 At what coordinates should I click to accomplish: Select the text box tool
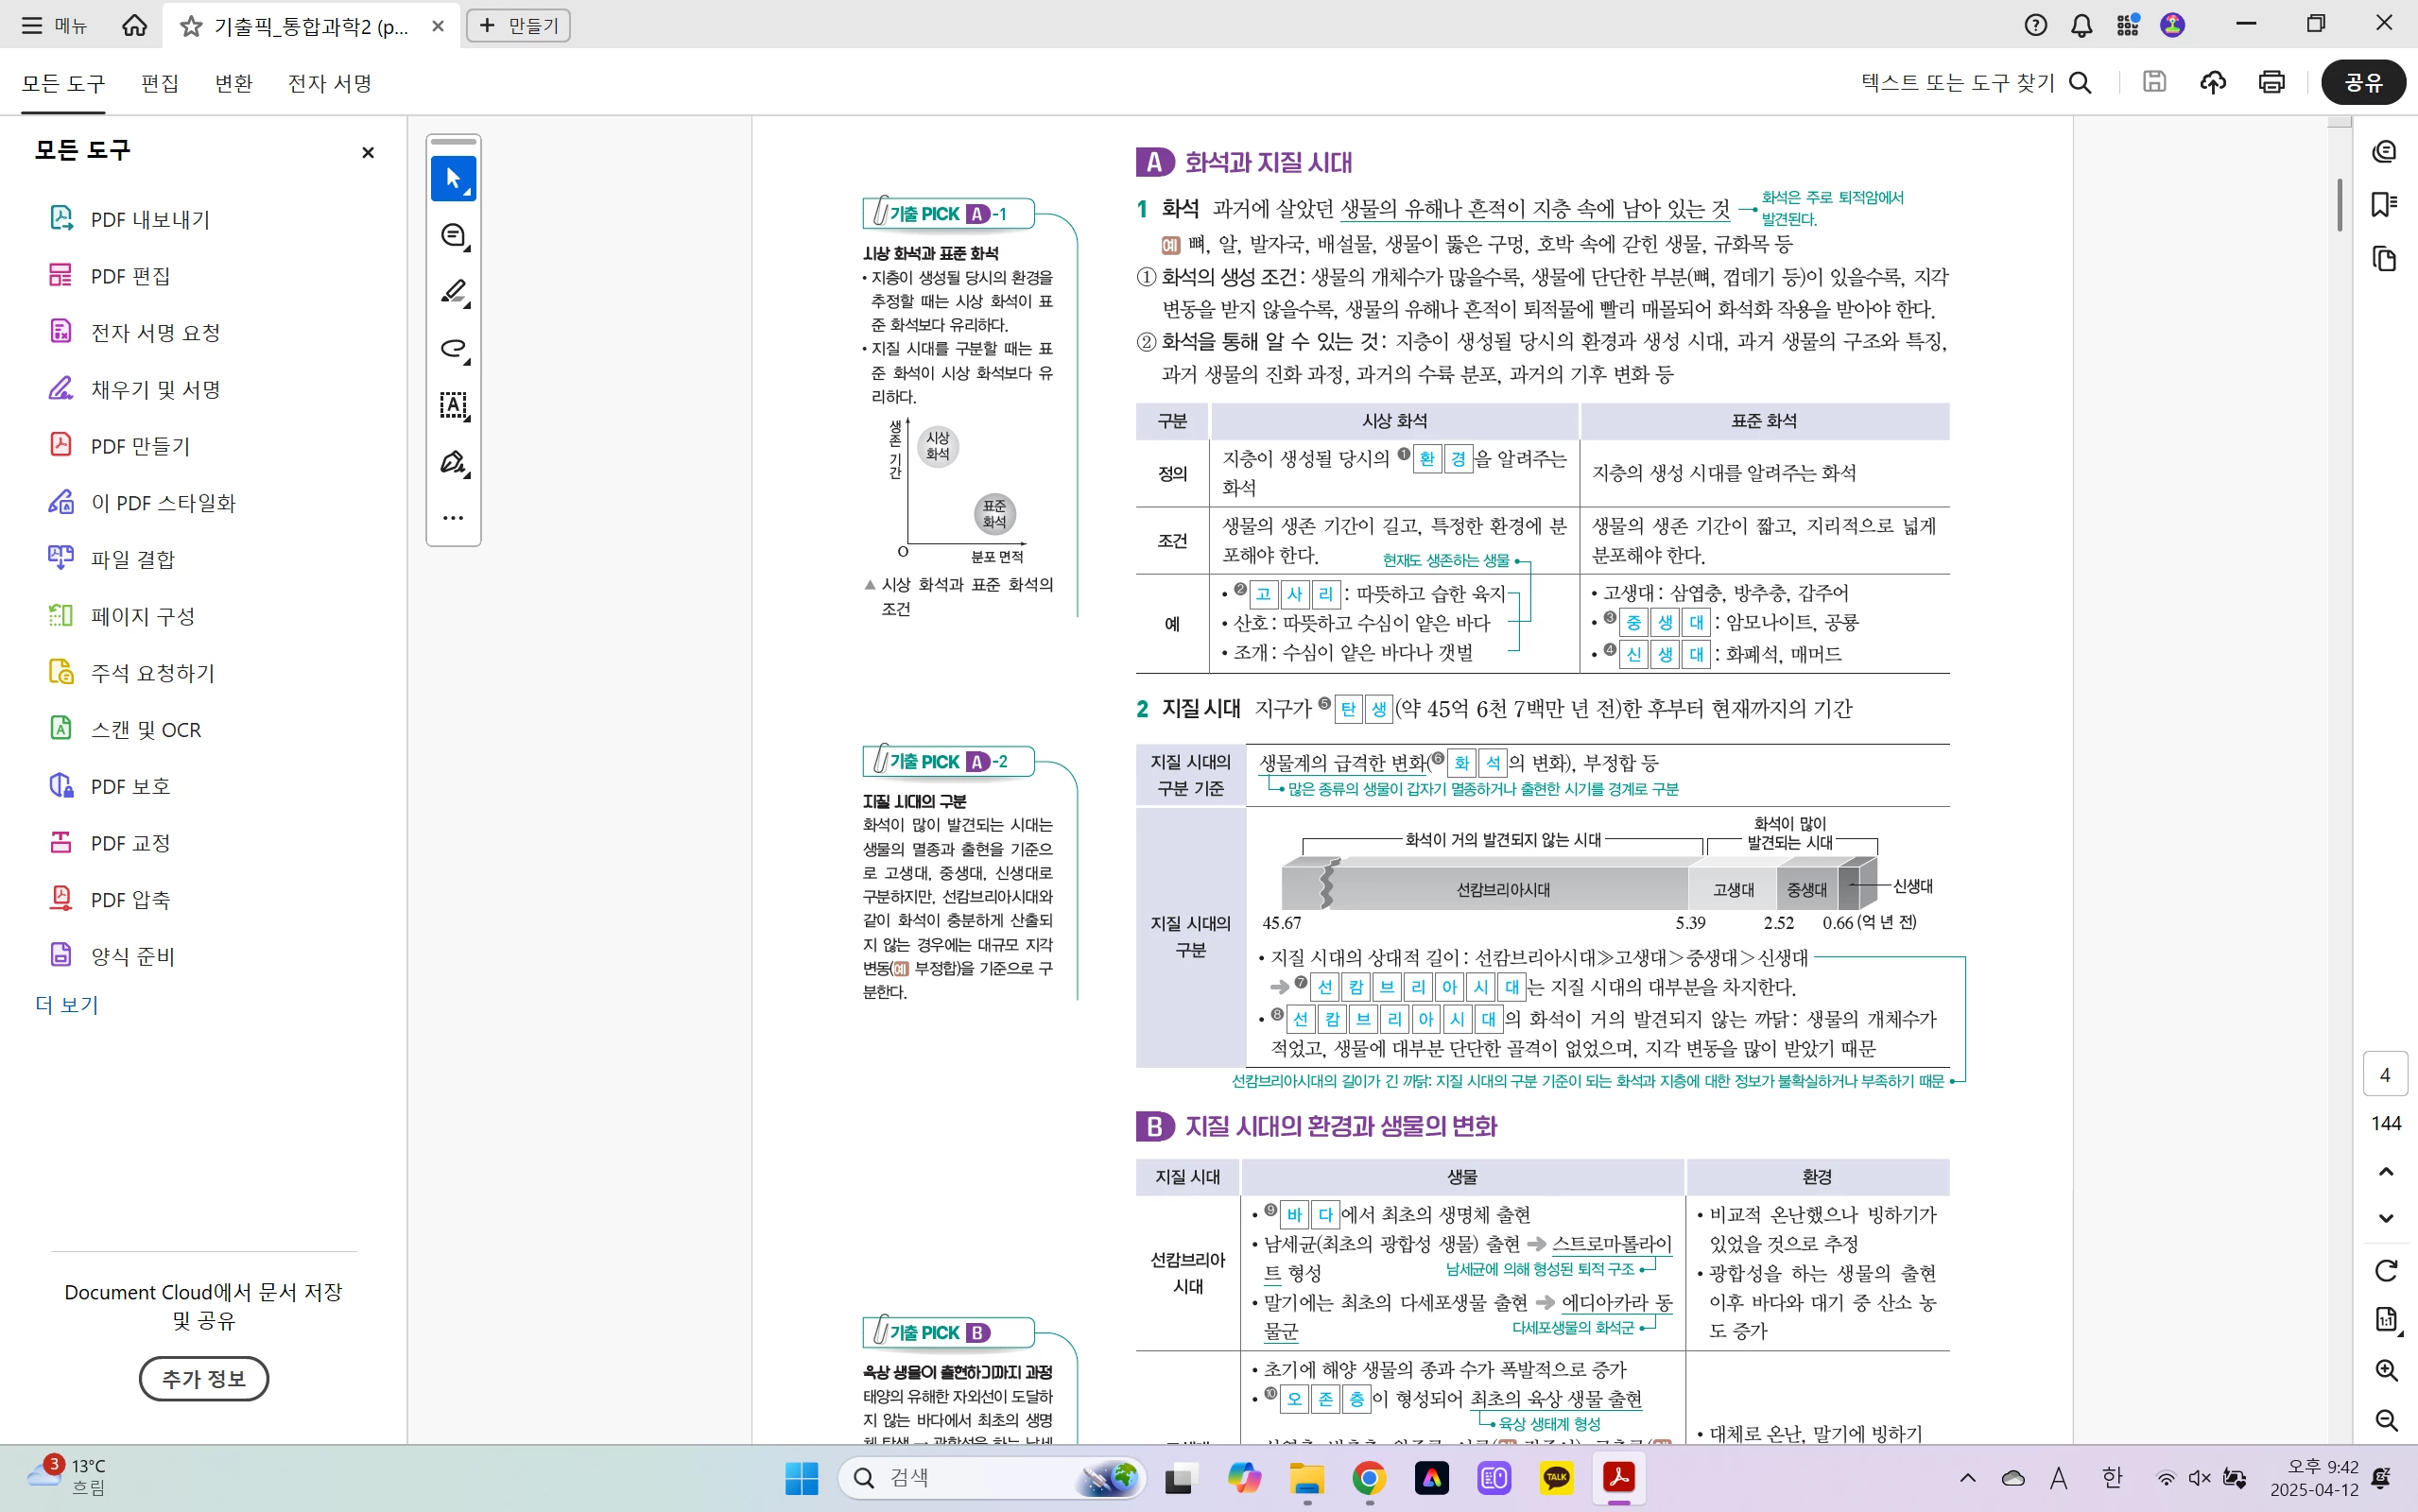point(453,405)
